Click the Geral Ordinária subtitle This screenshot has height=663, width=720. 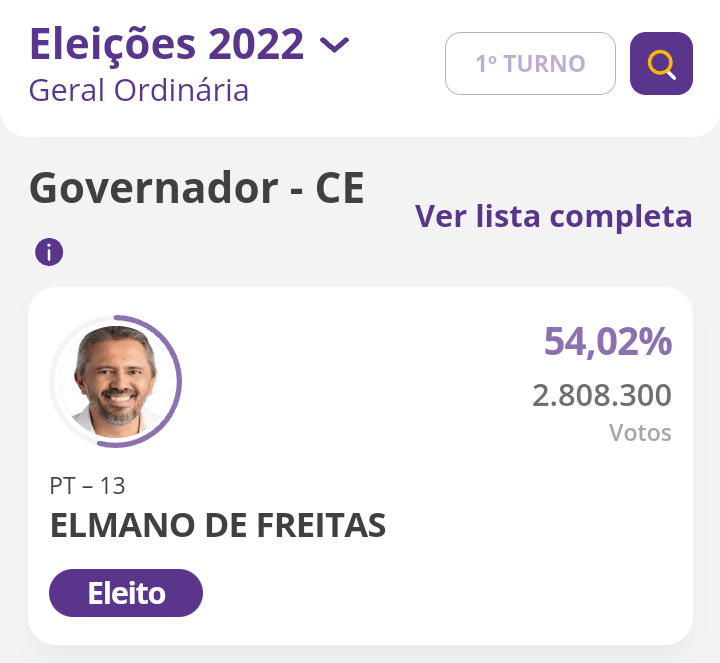pos(139,91)
